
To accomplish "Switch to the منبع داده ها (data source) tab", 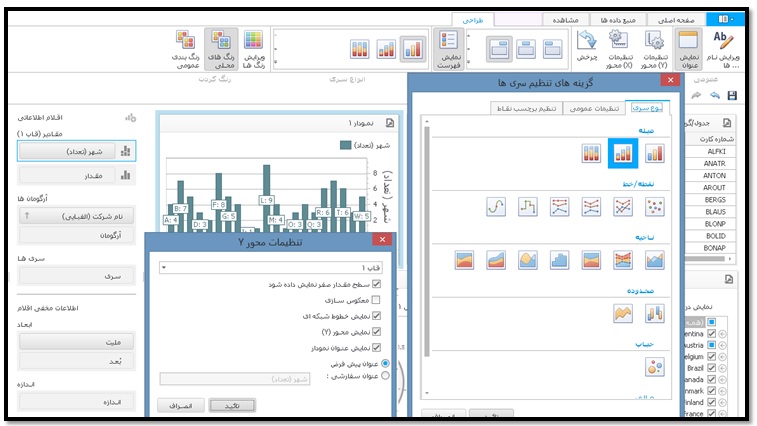I will [617, 20].
